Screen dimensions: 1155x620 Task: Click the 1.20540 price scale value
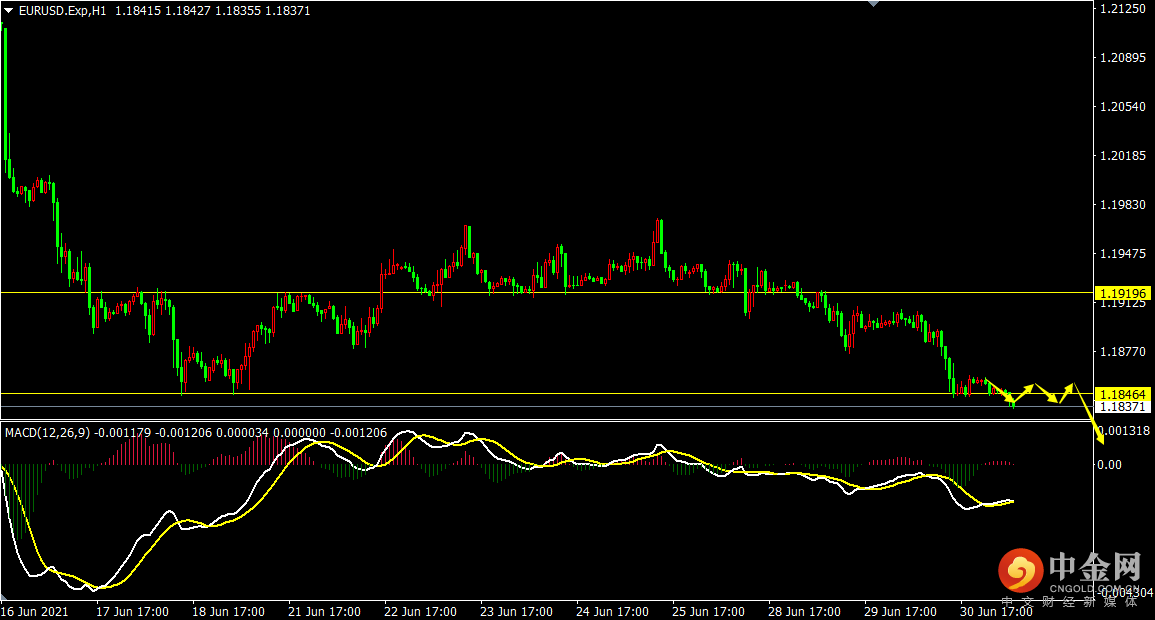click(x=1123, y=107)
